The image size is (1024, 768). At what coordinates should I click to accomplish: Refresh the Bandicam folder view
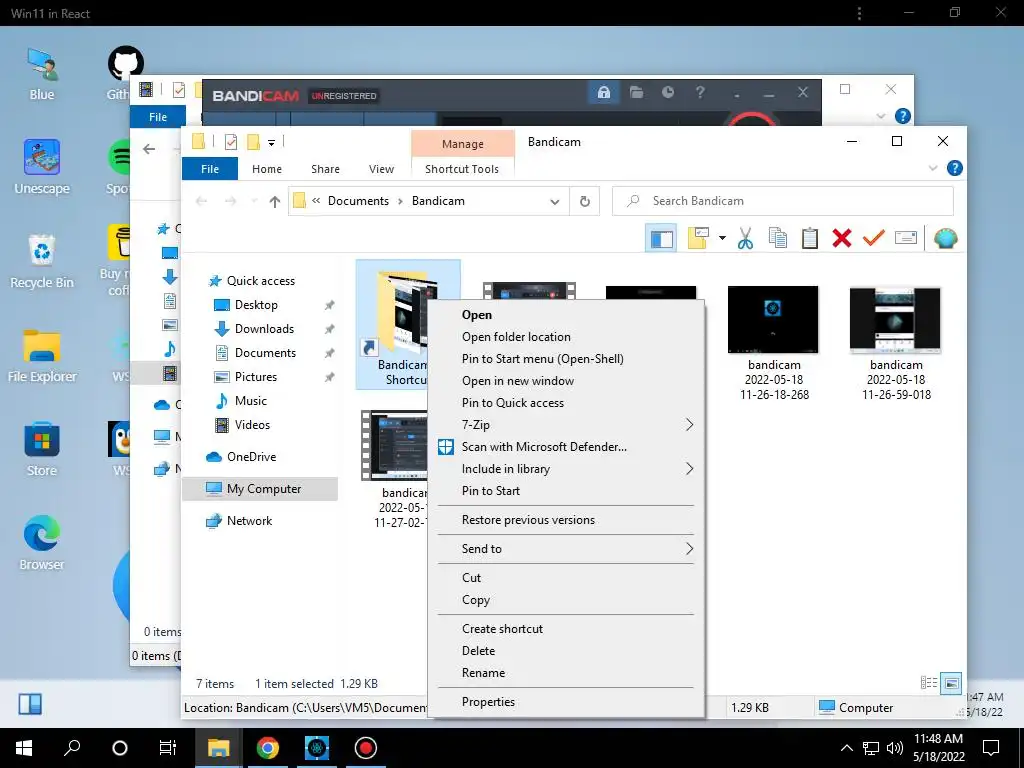pyautogui.click(x=584, y=201)
